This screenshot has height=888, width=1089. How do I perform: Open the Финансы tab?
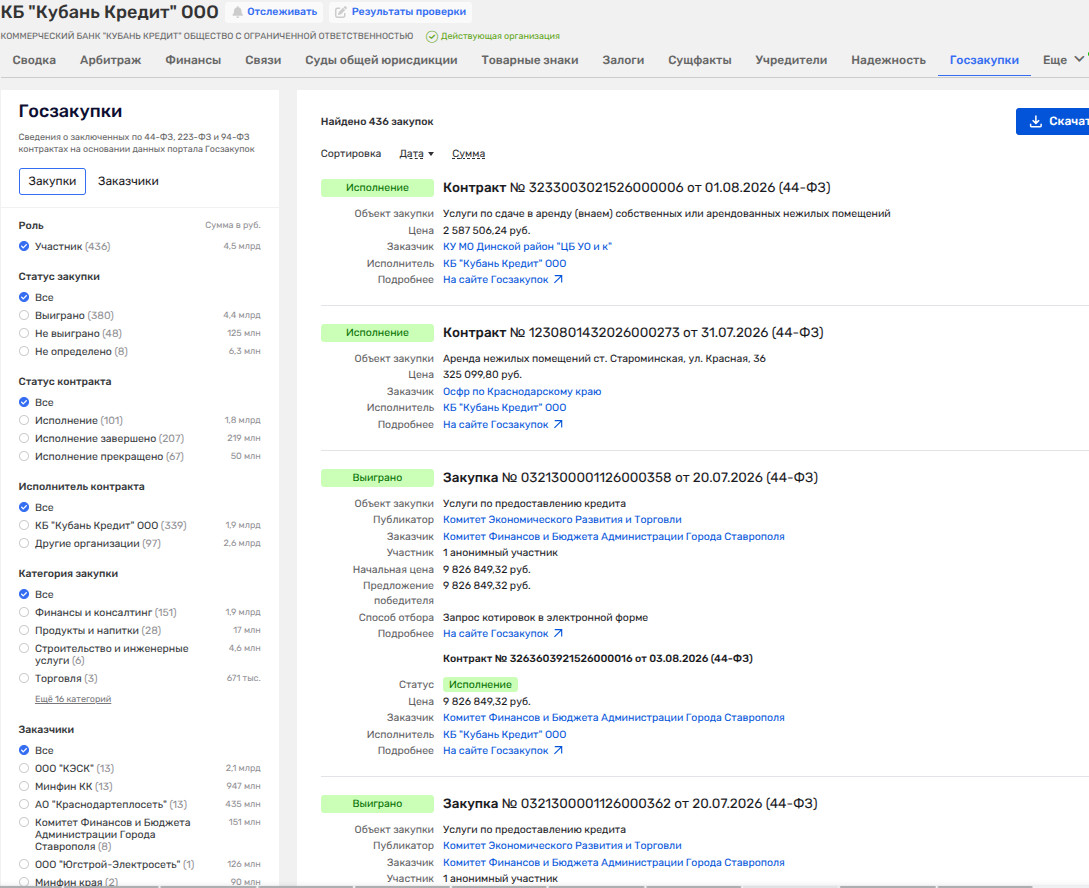point(193,60)
